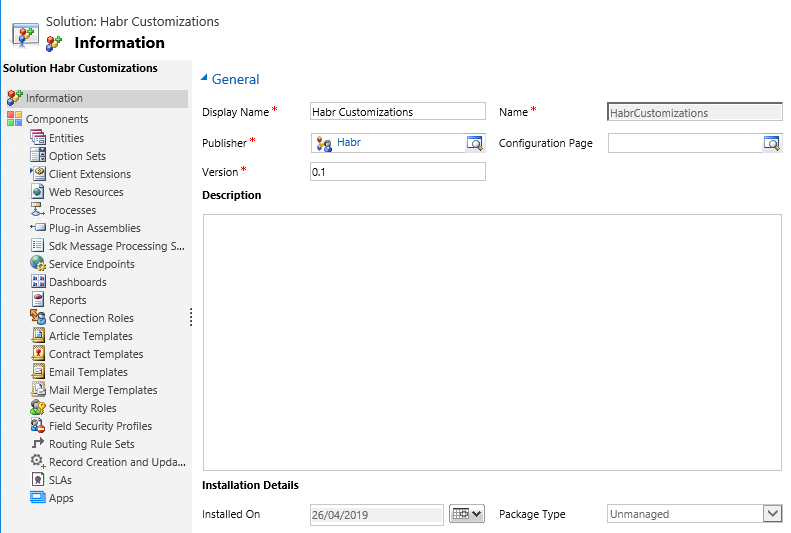Open the Option Sets node
Screen dimensions: 791x533
[77, 156]
